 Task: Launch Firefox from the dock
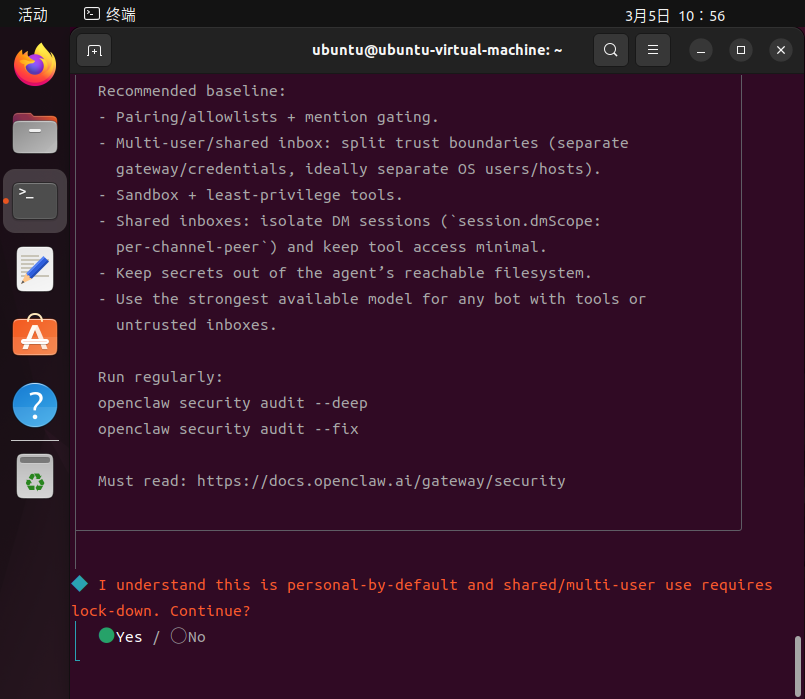click(x=35, y=65)
